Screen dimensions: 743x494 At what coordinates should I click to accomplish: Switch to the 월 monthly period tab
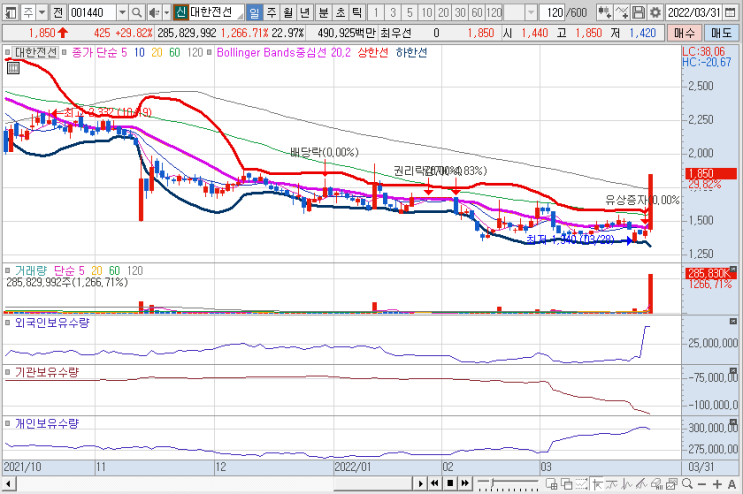[x=288, y=12]
